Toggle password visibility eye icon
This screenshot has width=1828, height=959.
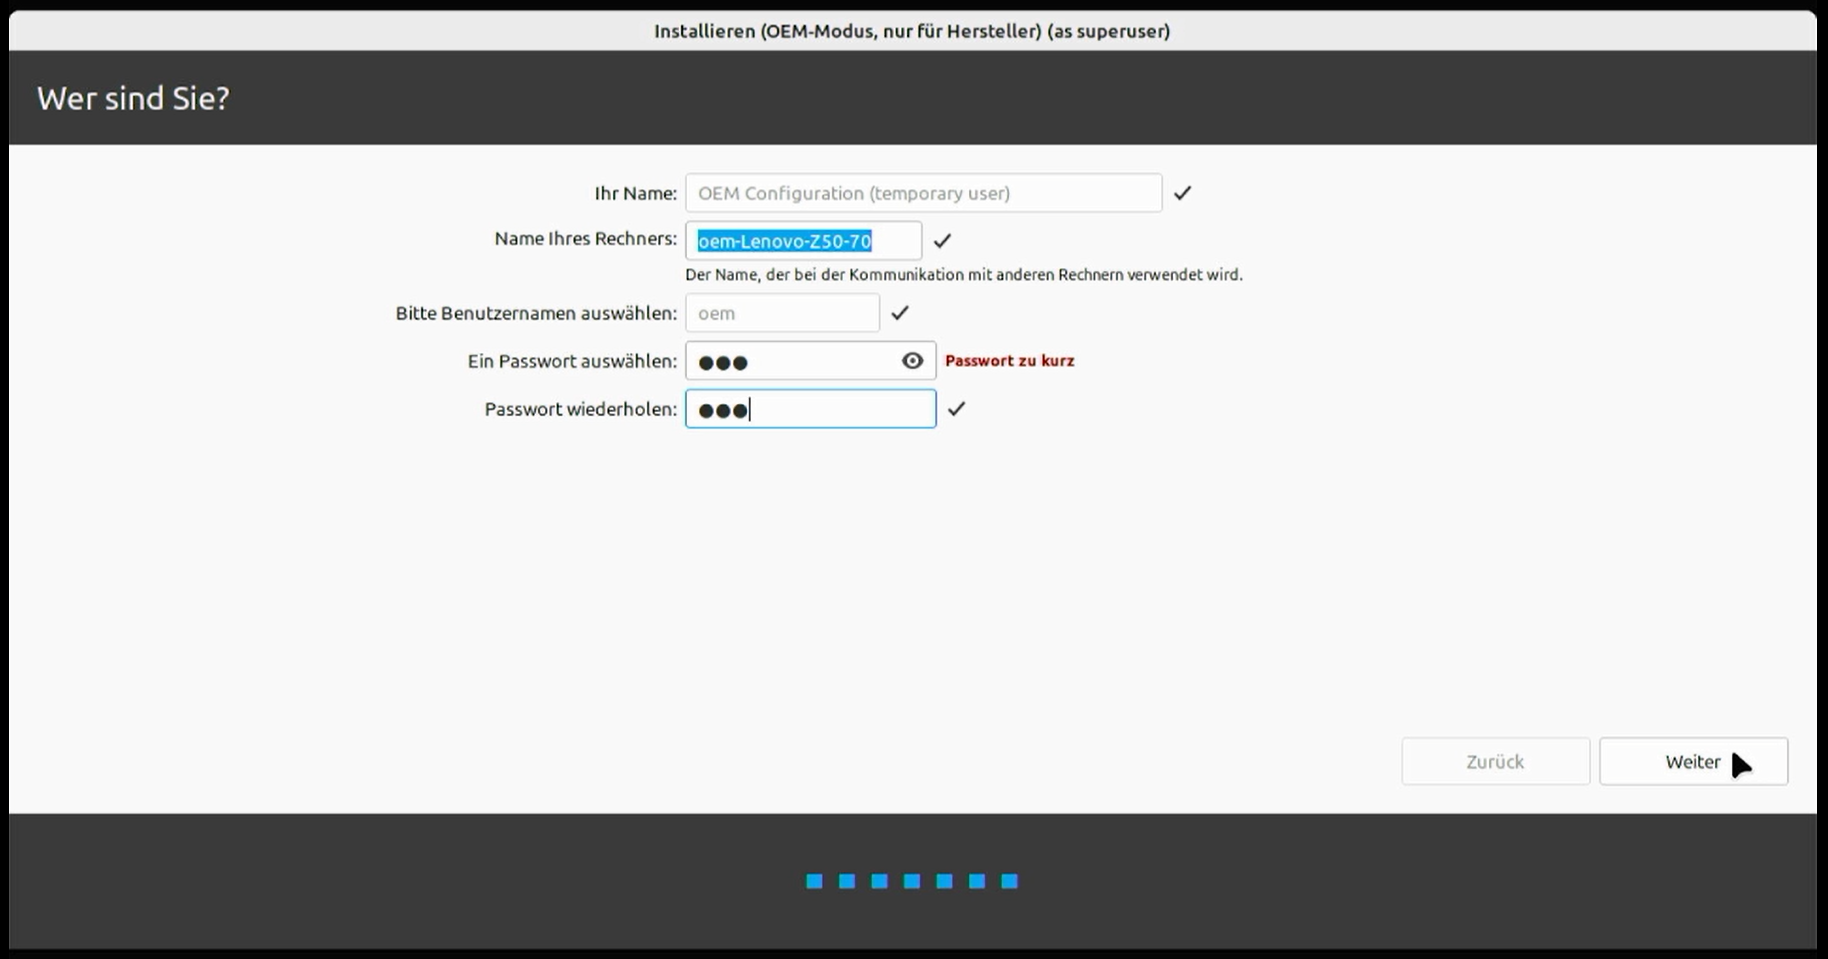[912, 361]
